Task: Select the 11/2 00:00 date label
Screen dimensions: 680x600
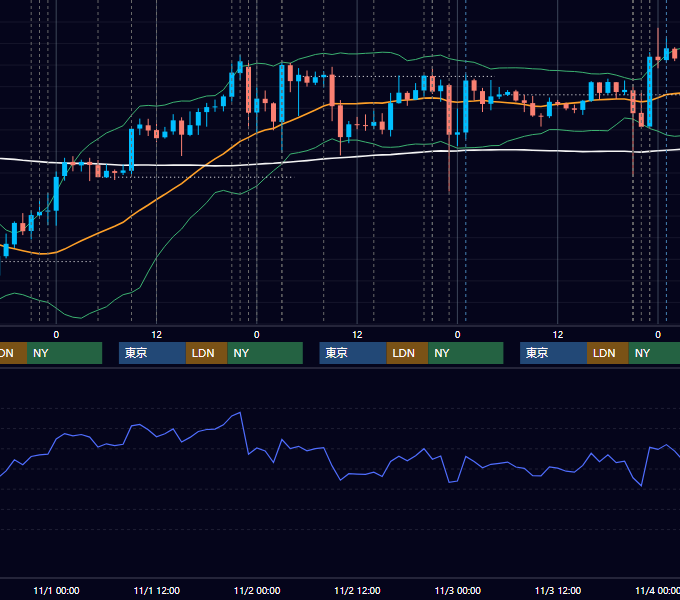Action: coord(257,590)
